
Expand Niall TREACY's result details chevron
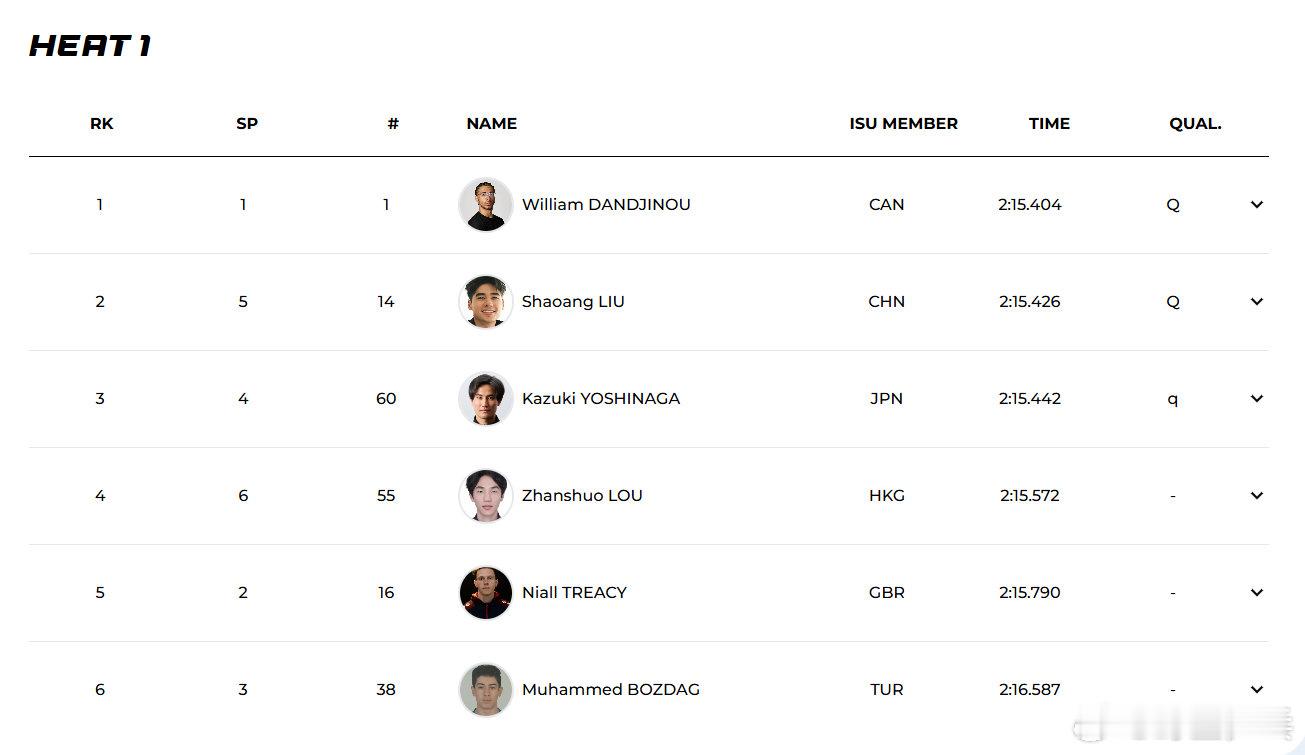[x=1257, y=593]
